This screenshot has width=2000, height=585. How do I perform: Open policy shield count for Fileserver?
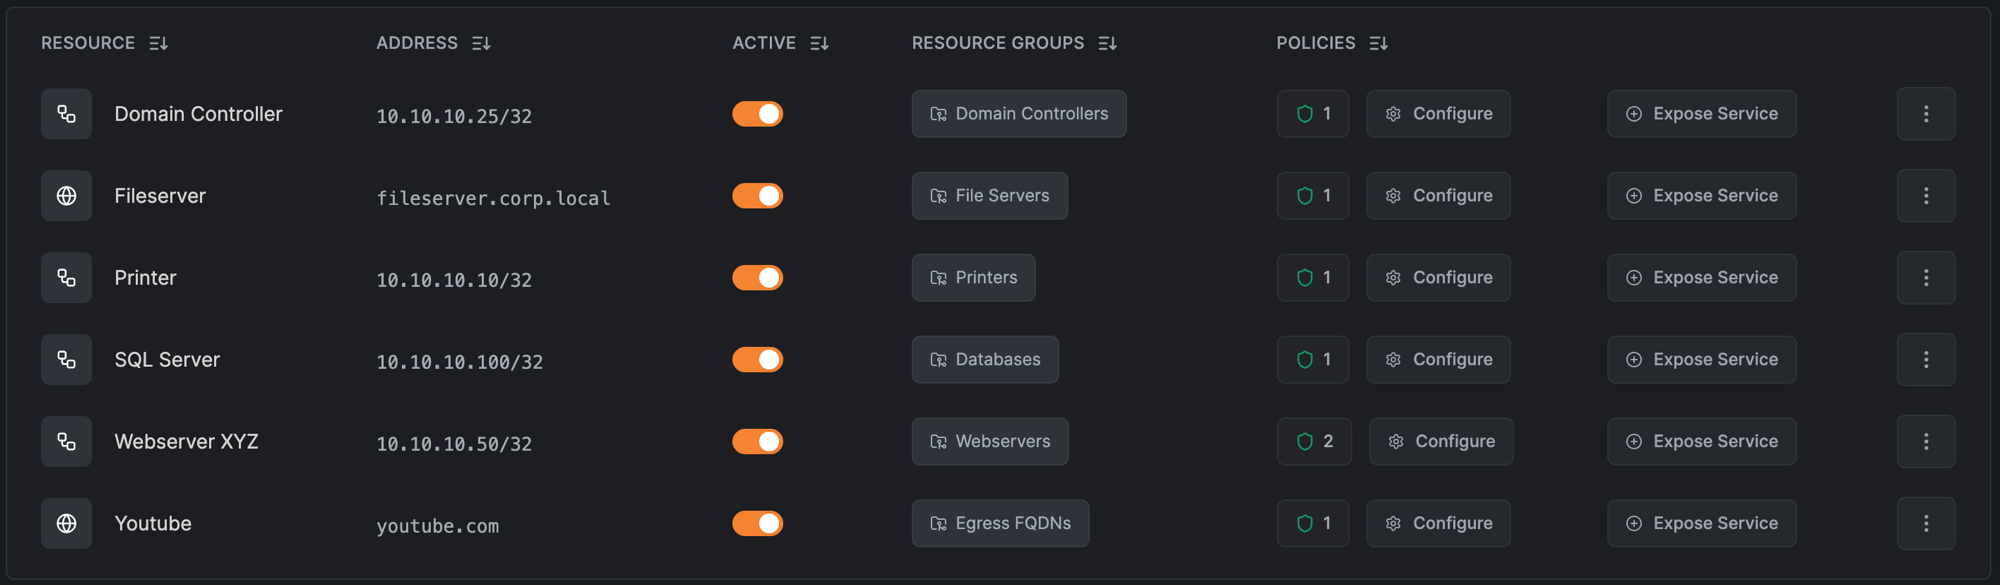tap(1313, 196)
